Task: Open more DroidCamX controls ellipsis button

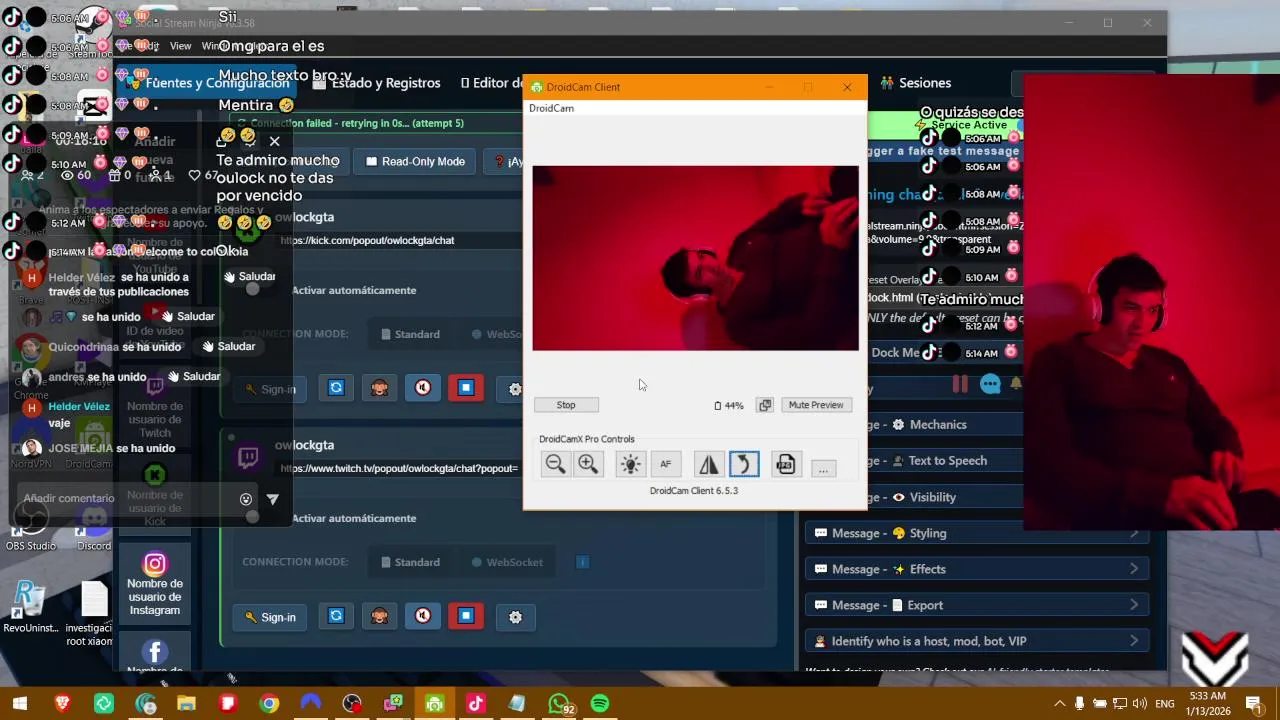Action: [x=823, y=467]
